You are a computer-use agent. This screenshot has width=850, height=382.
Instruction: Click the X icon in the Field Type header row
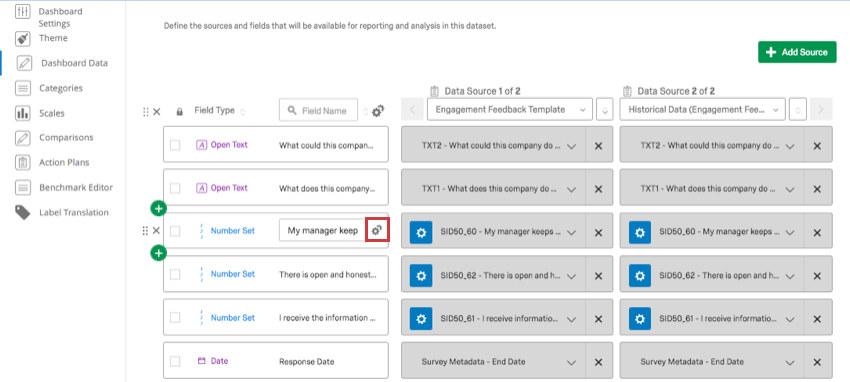pos(157,112)
